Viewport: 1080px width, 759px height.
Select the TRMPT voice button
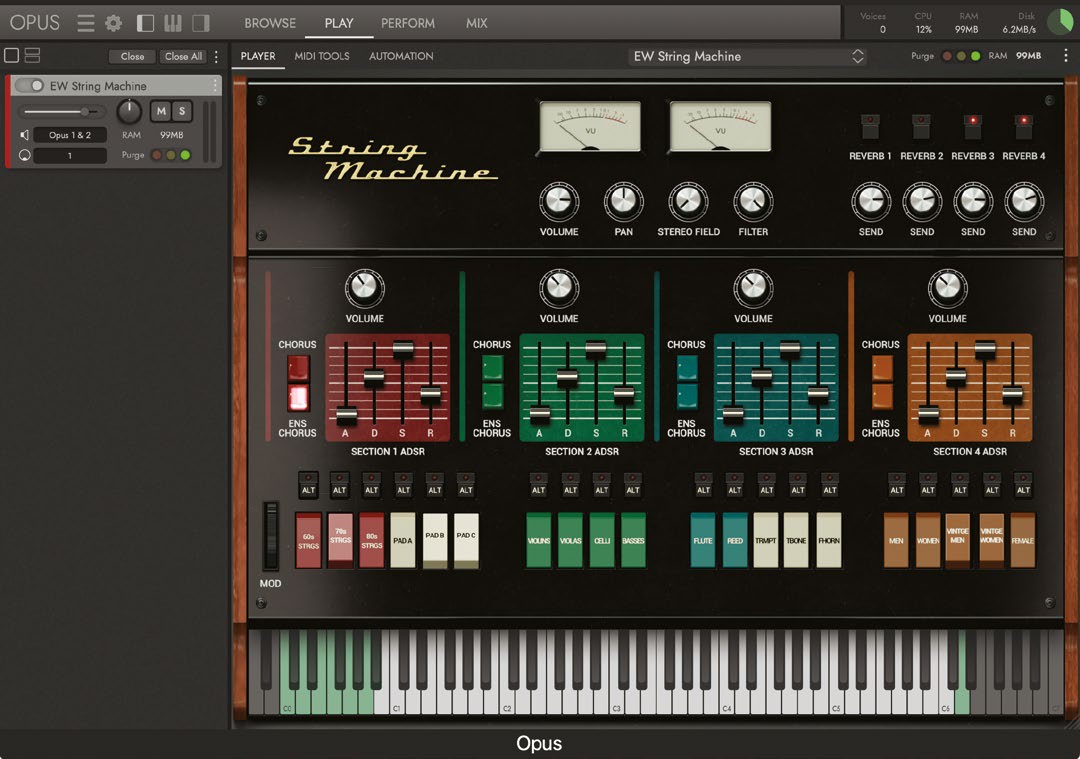[x=766, y=540]
